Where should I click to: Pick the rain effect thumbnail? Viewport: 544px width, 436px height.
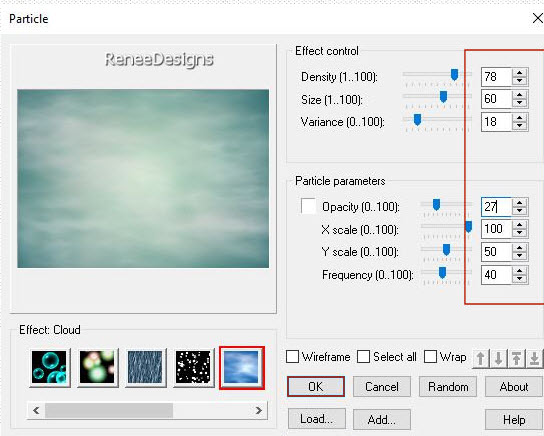click(145, 367)
